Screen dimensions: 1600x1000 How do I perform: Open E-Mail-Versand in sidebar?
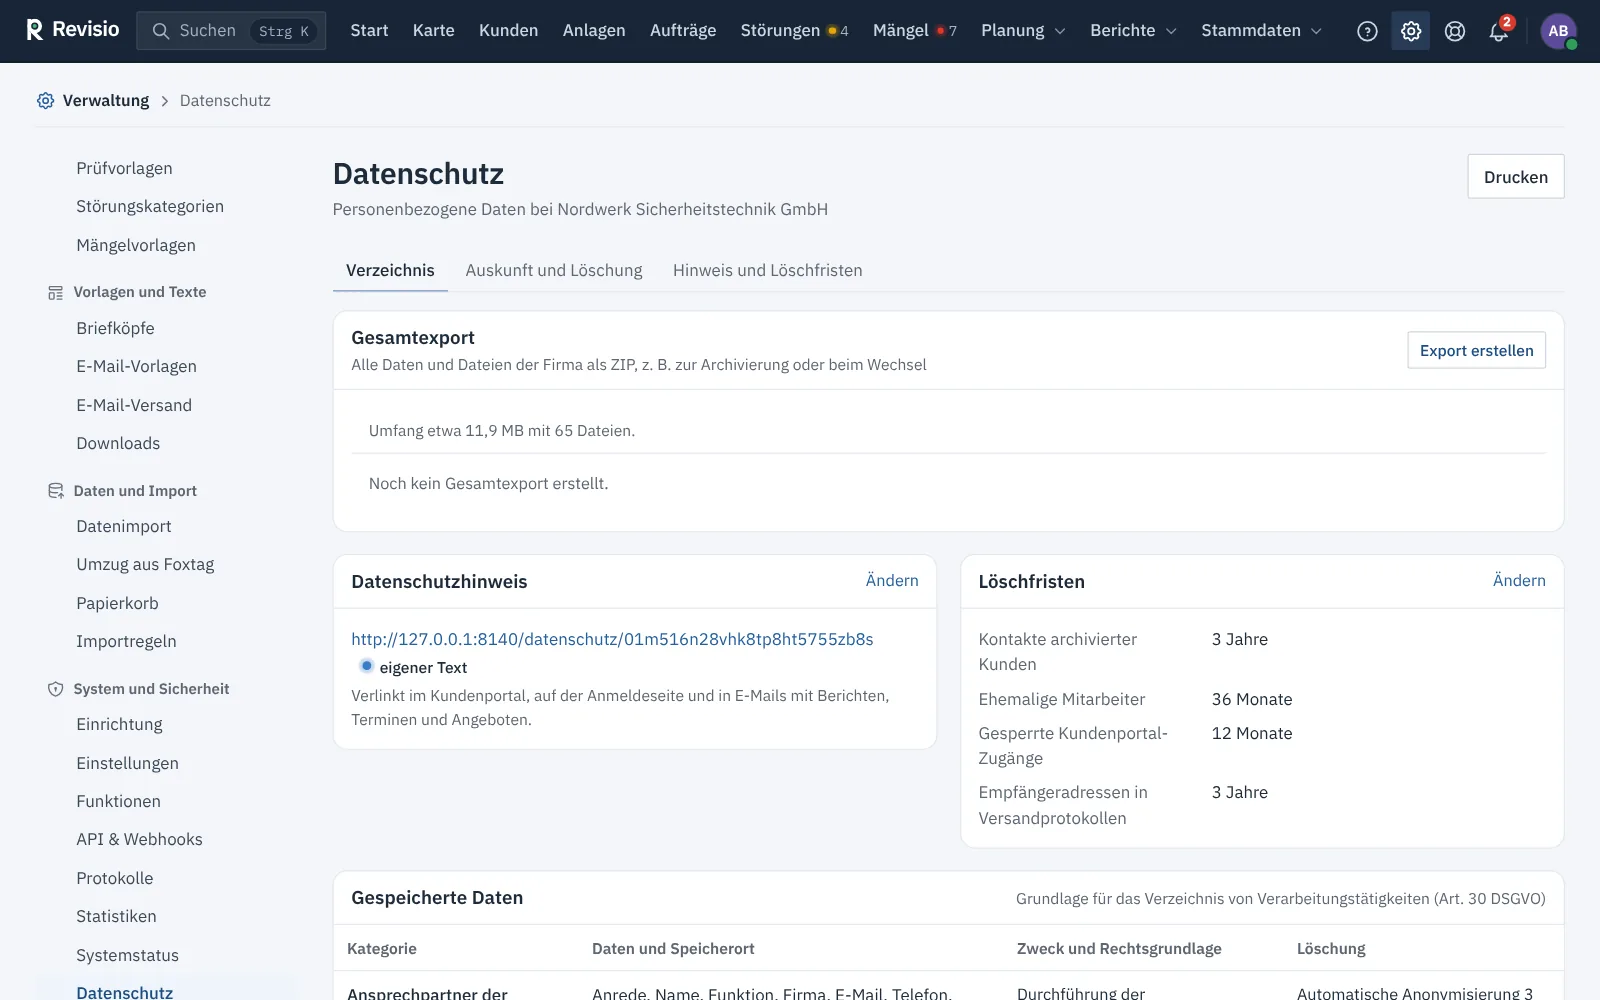[134, 405]
